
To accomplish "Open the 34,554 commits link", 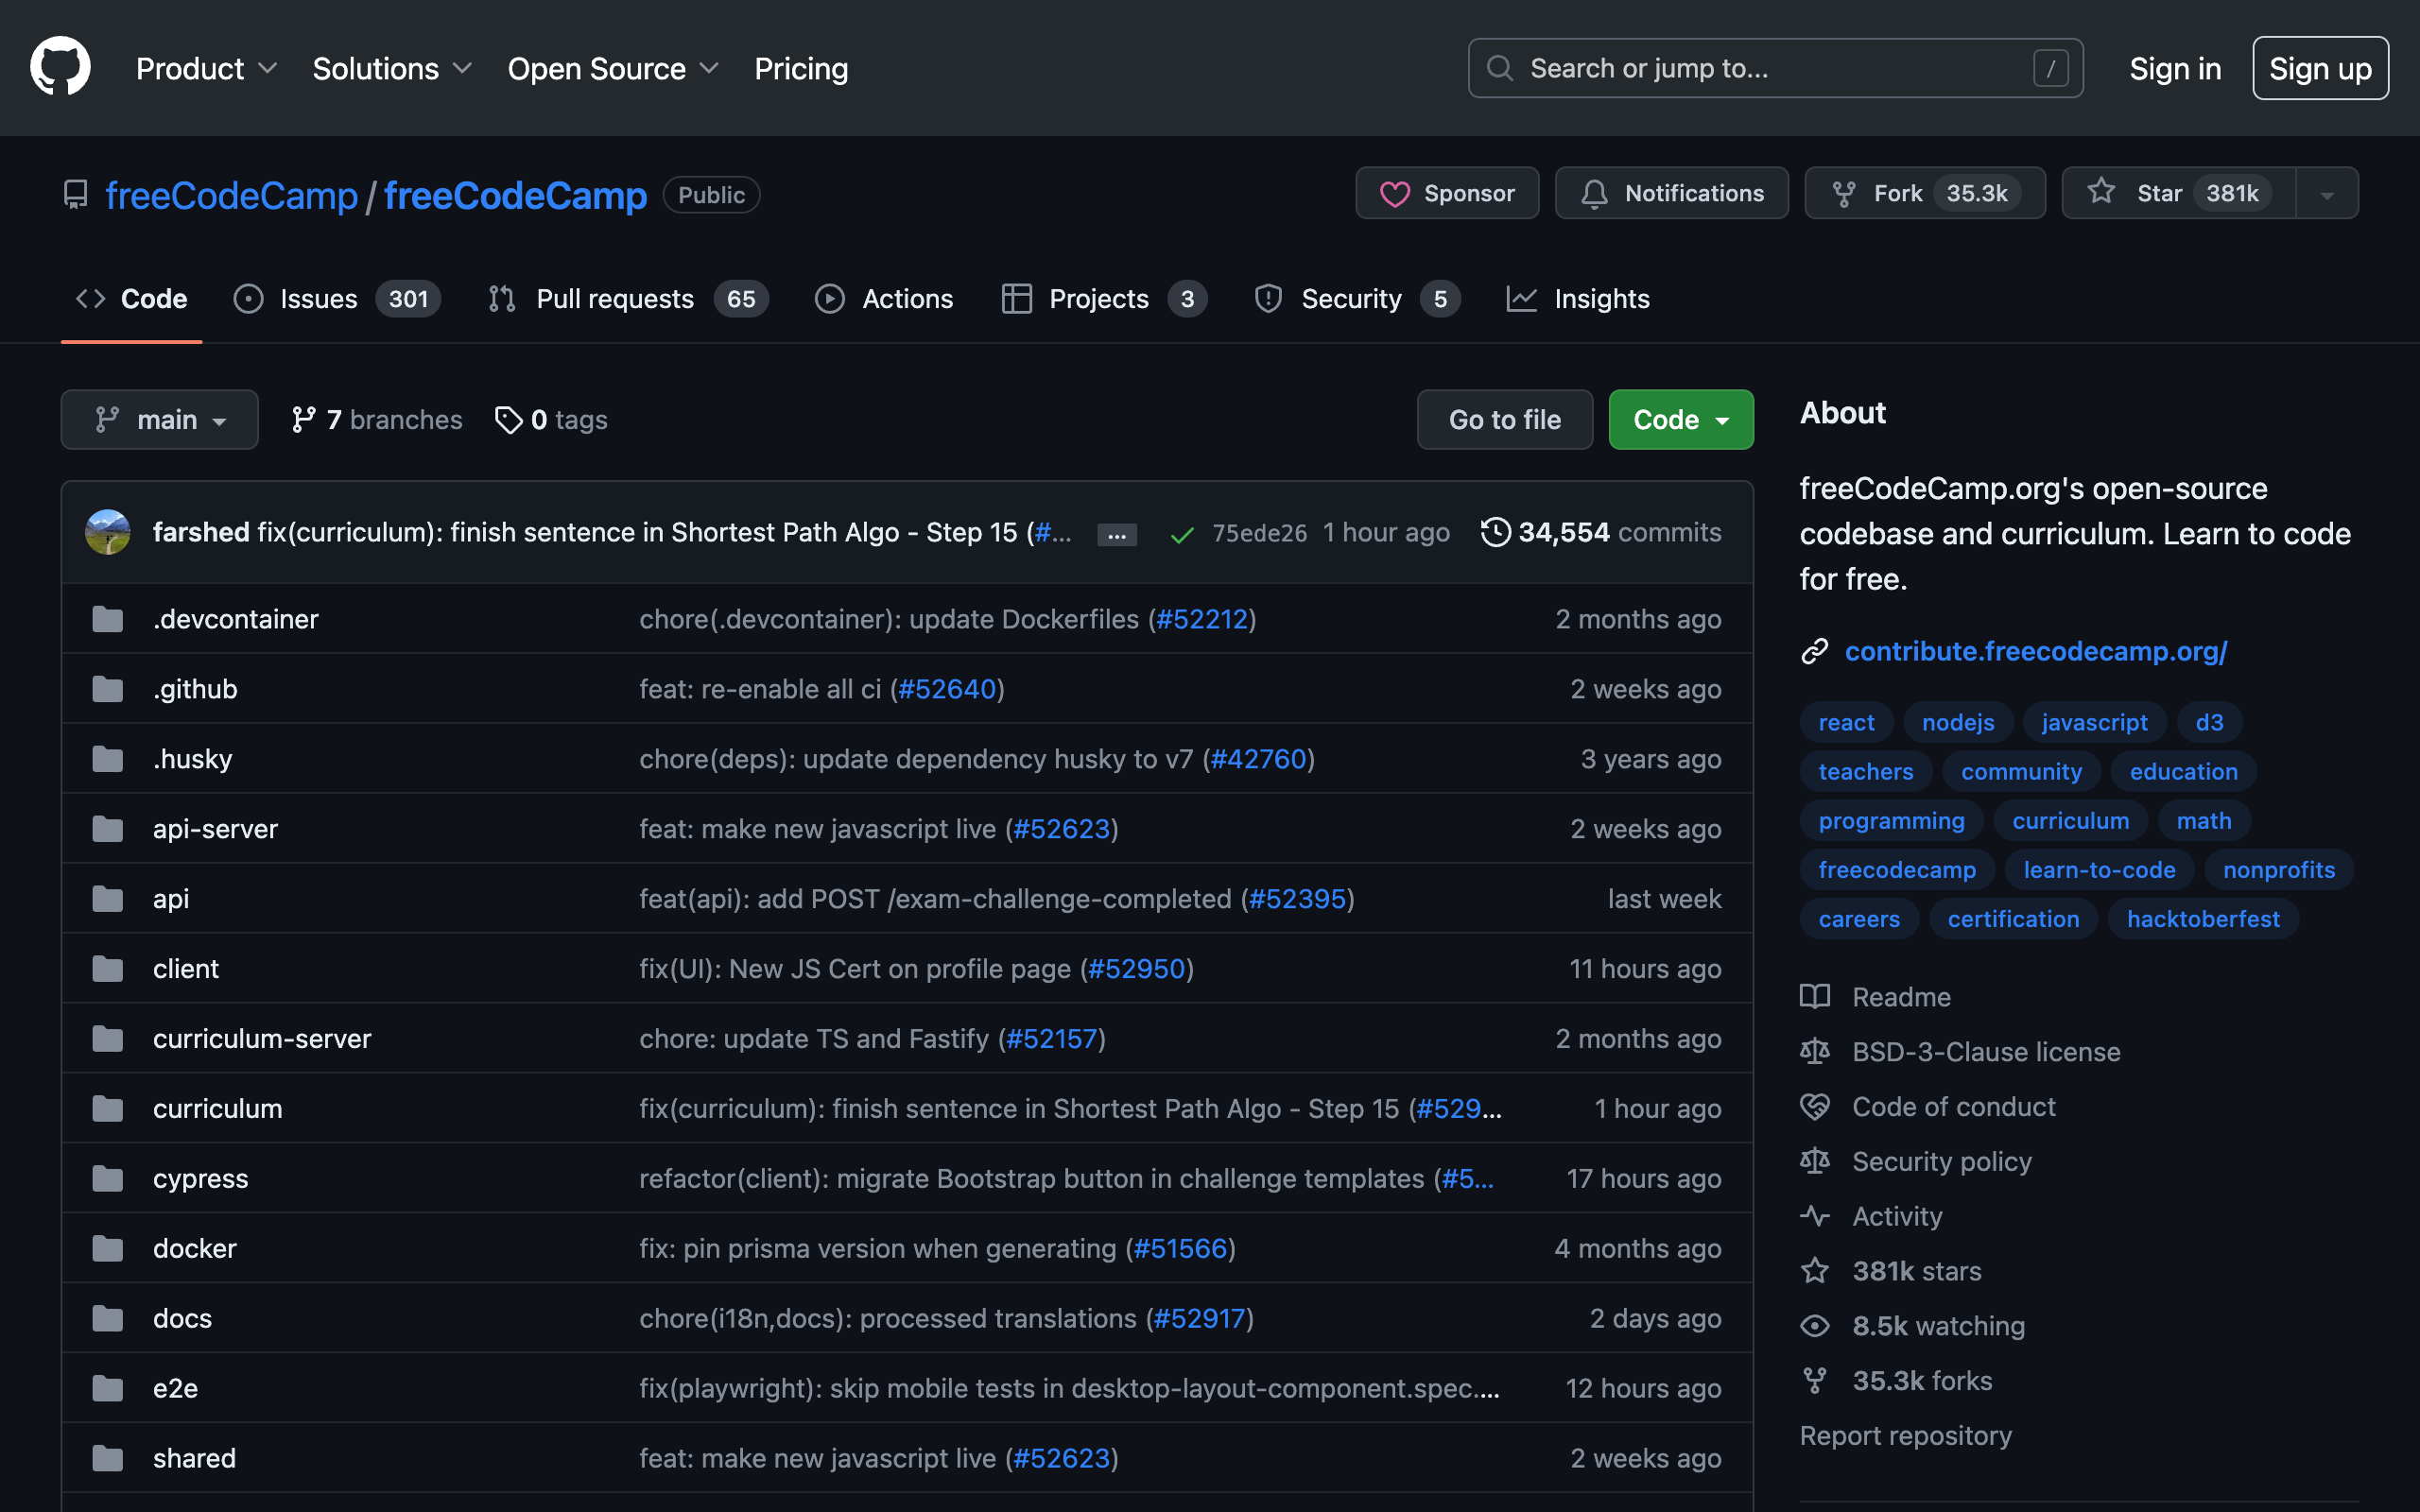I will point(1601,532).
